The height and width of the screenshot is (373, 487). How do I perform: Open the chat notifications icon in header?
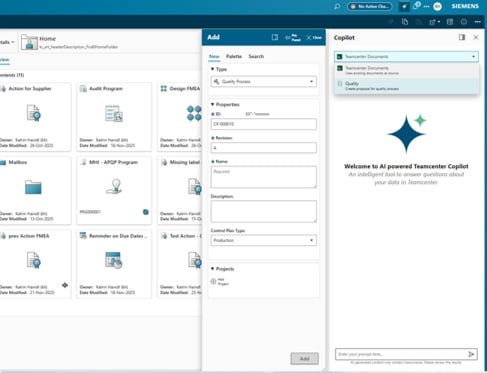pyautogui.click(x=416, y=6)
